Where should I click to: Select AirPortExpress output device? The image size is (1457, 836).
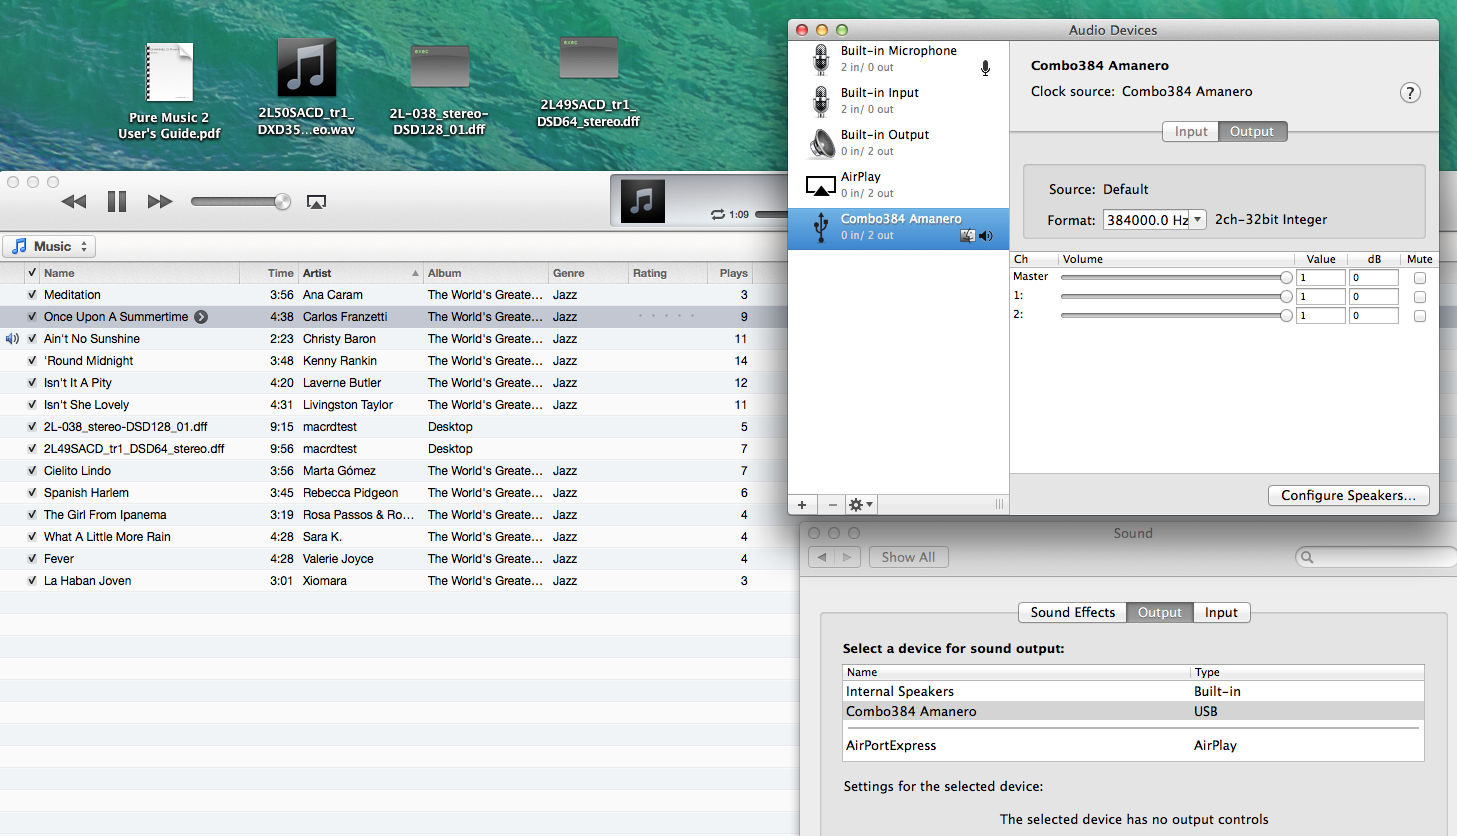click(1133, 745)
